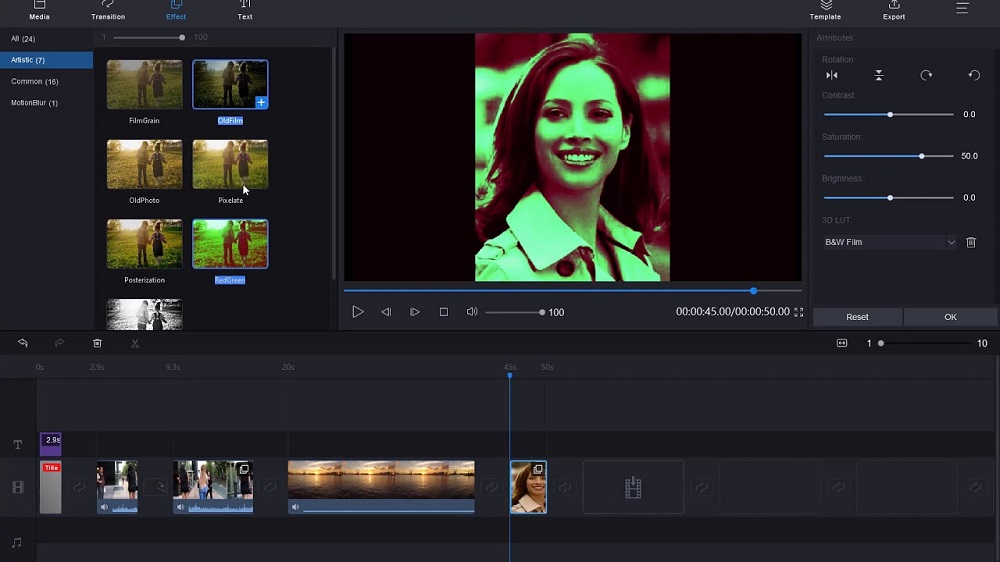
Task: Switch to the Transition tab
Action: click(x=108, y=11)
